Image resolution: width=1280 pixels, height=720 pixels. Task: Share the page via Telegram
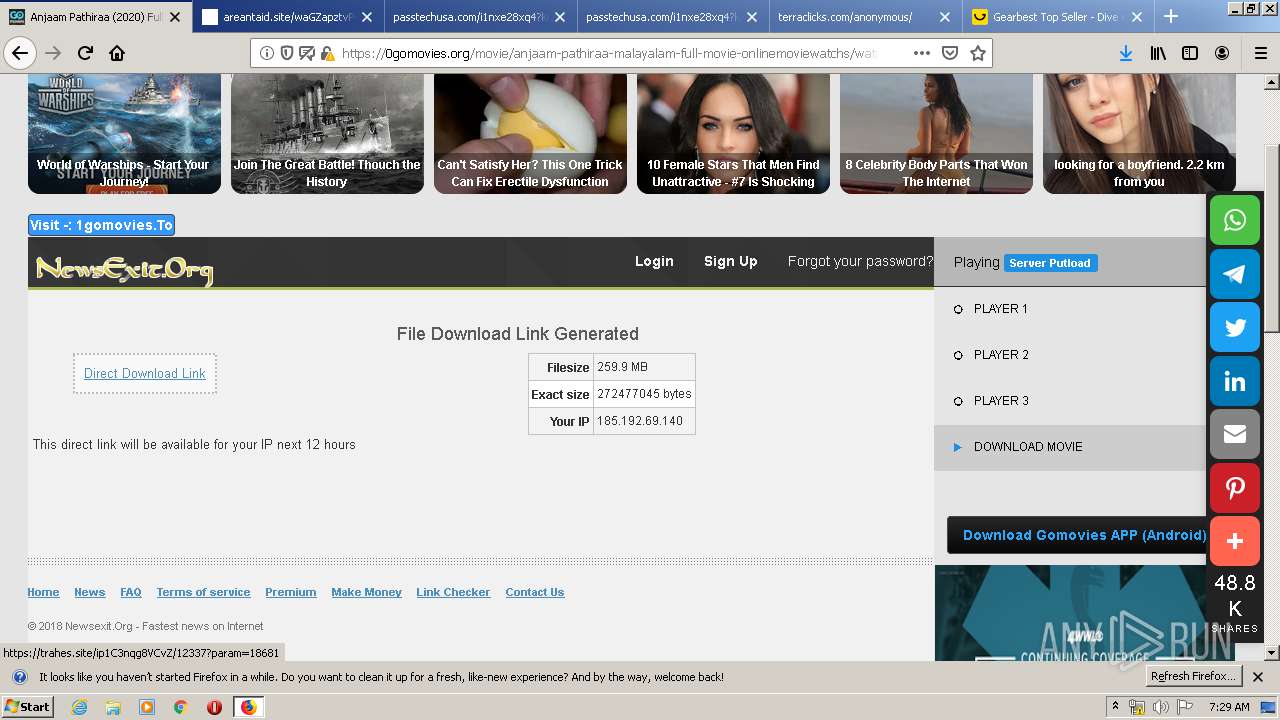[x=1235, y=274]
